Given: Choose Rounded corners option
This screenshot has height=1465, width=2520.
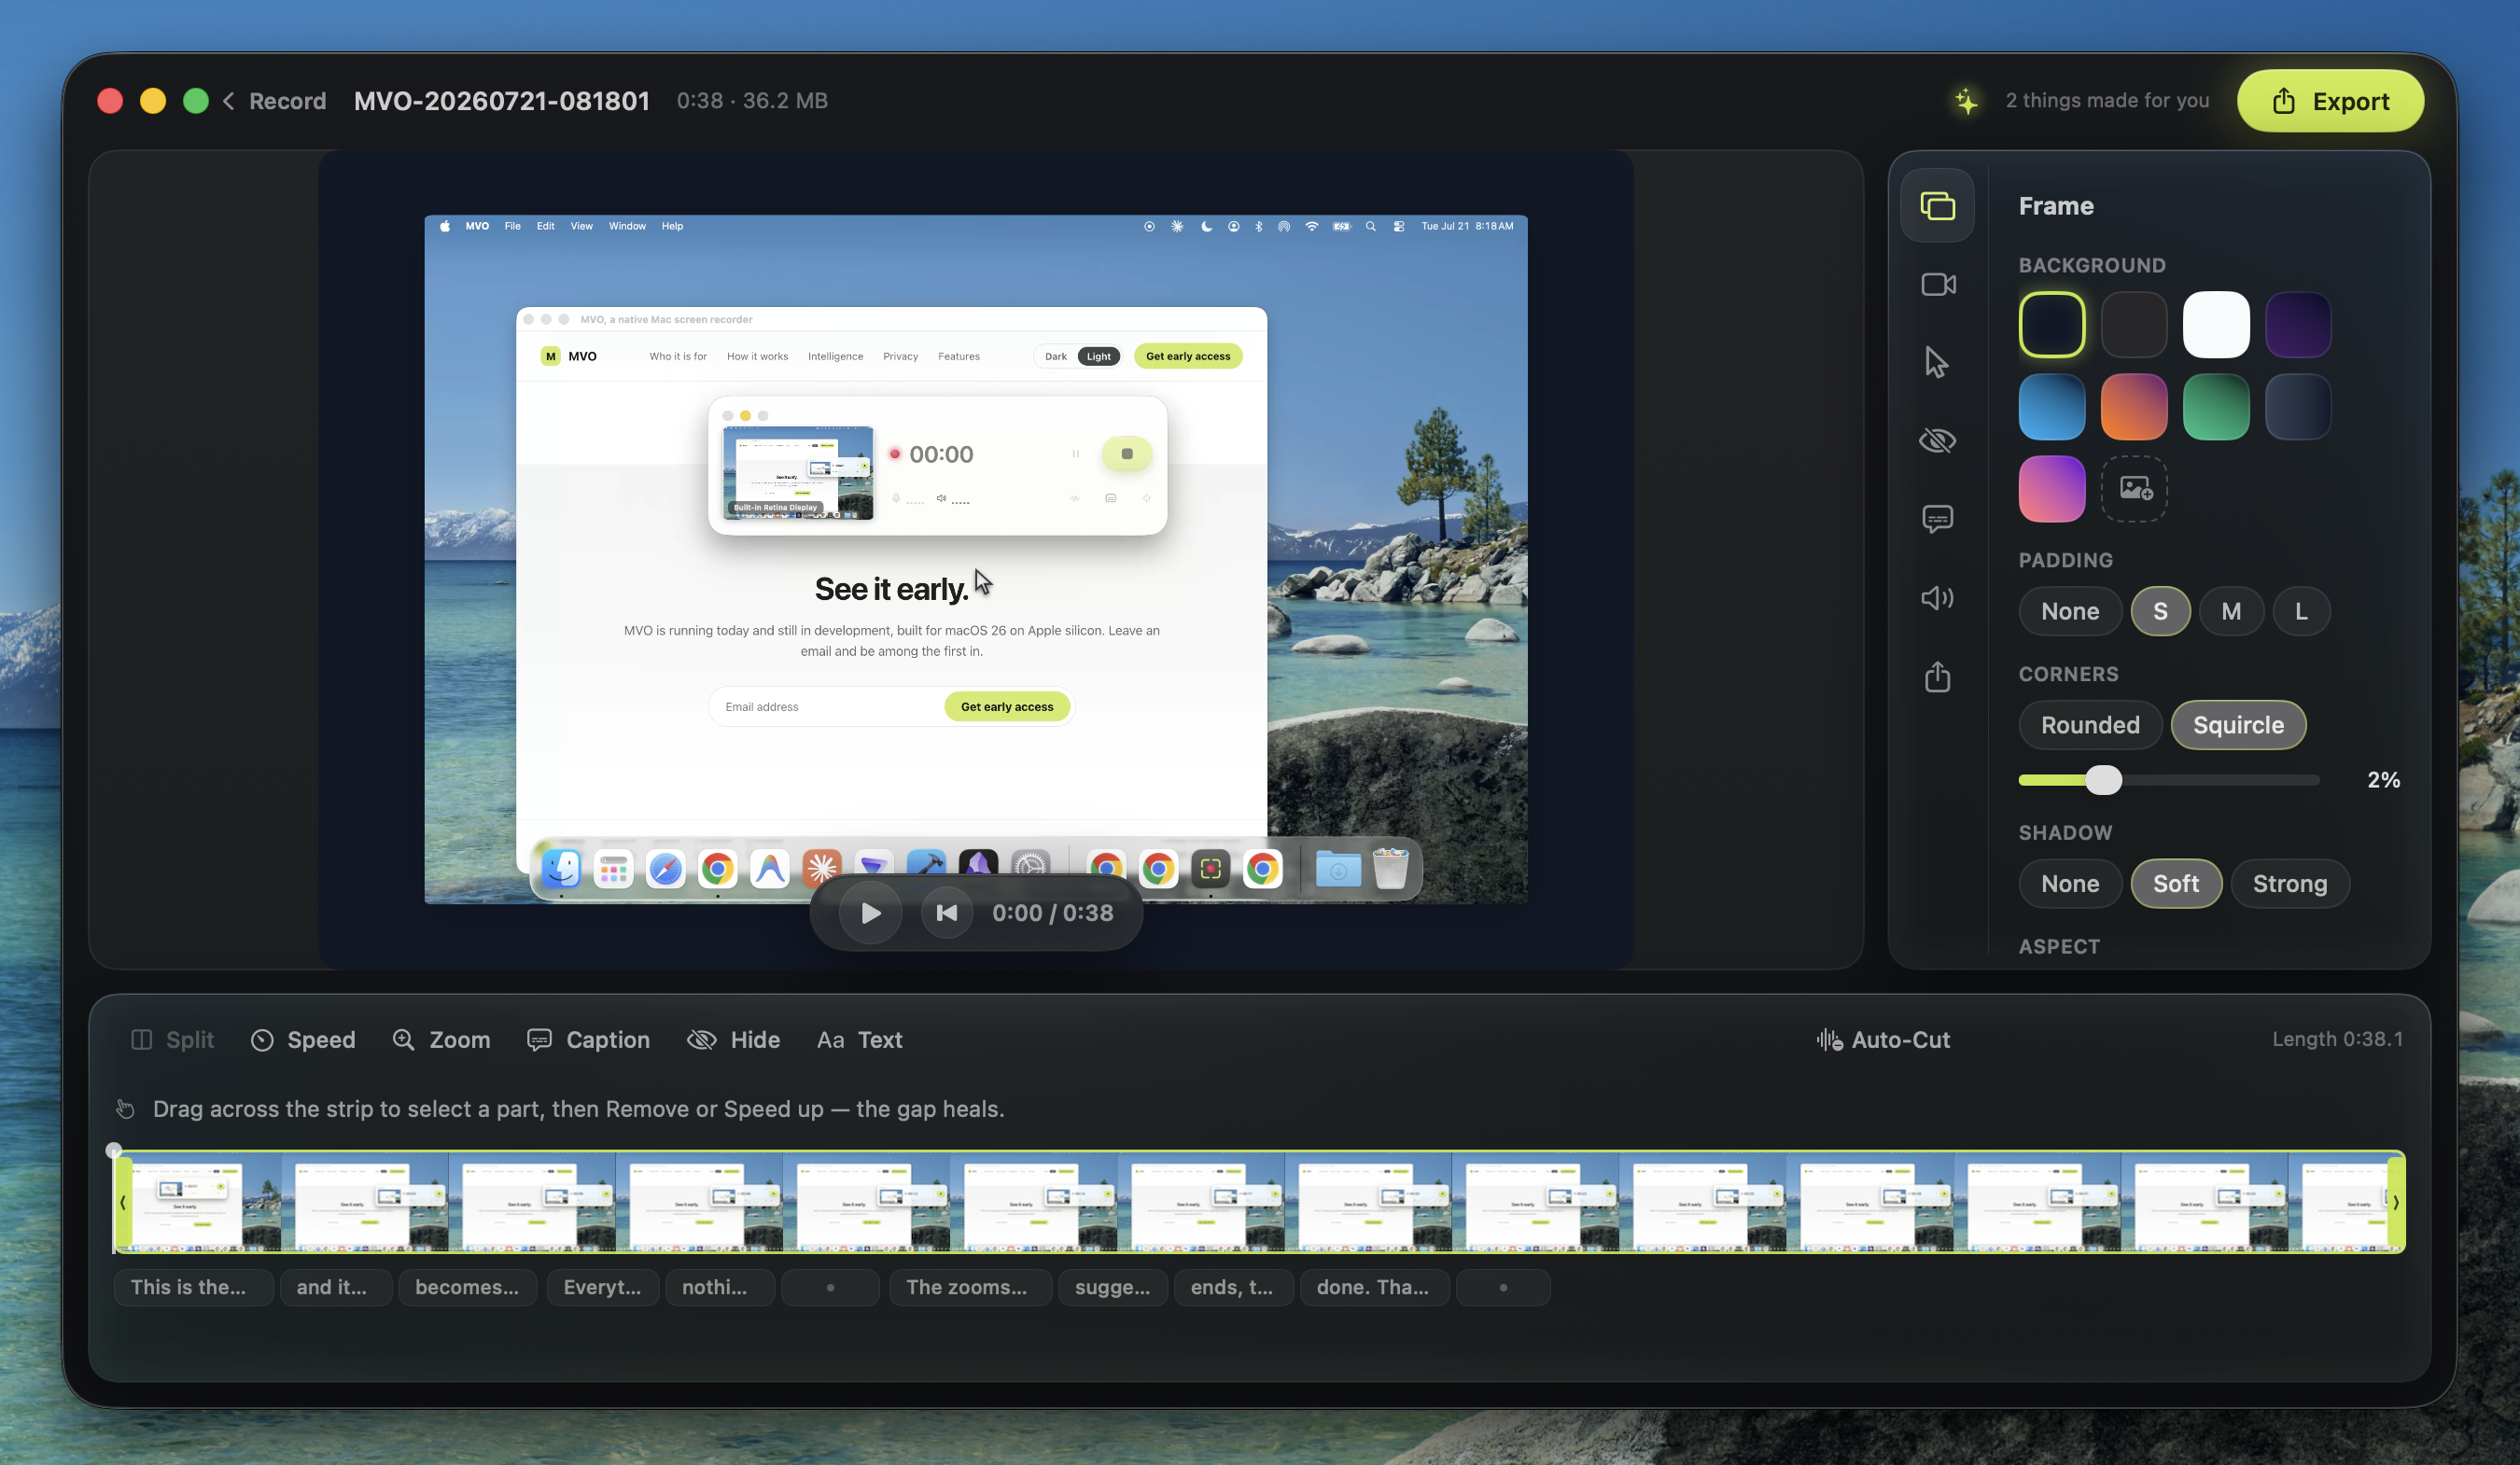Looking at the screenshot, I should tap(2090, 725).
